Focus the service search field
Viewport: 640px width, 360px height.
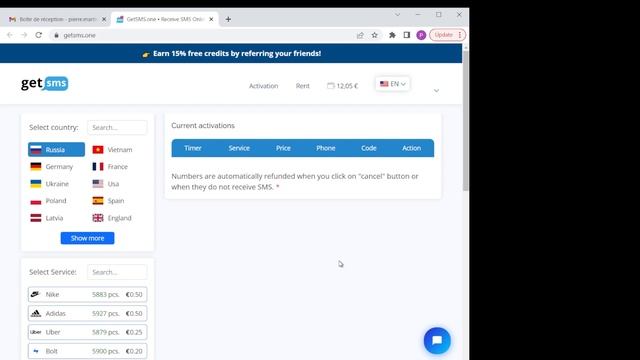tap(117, 272)
